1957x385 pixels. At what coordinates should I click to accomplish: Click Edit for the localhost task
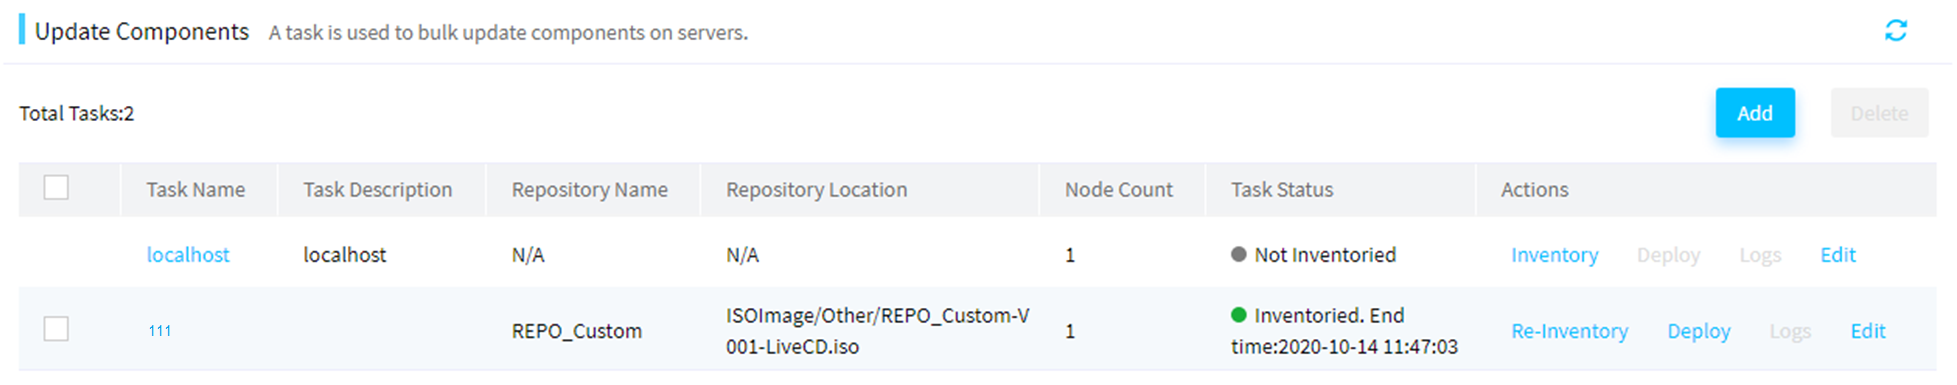pos(1837,255)
